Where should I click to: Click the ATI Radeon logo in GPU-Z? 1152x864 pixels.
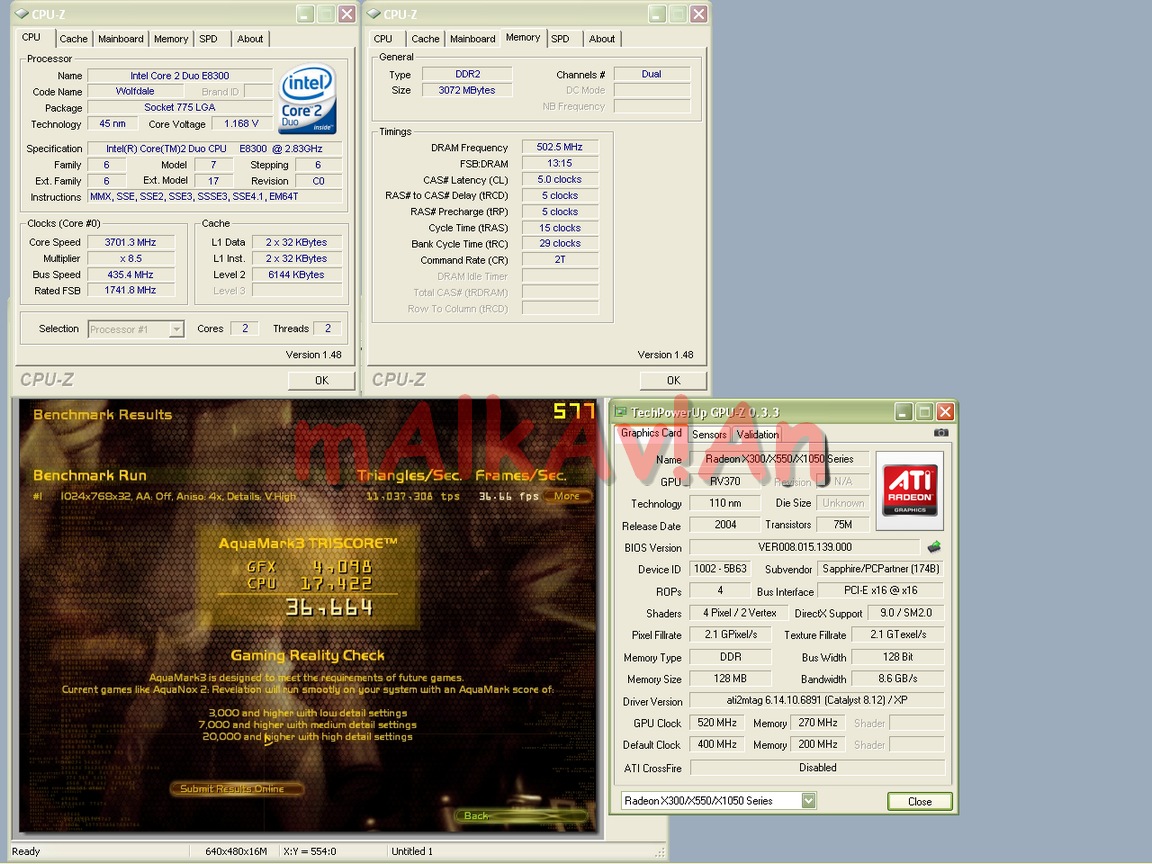click(x=910, y=490)
